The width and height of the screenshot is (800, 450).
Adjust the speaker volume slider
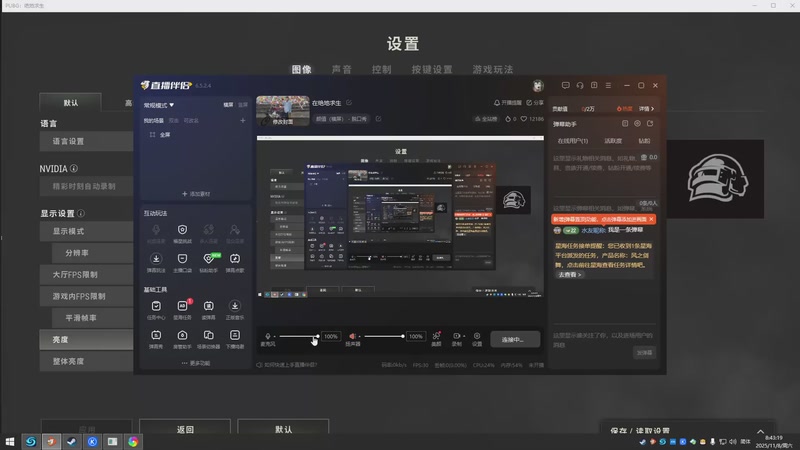pos(384,336)
